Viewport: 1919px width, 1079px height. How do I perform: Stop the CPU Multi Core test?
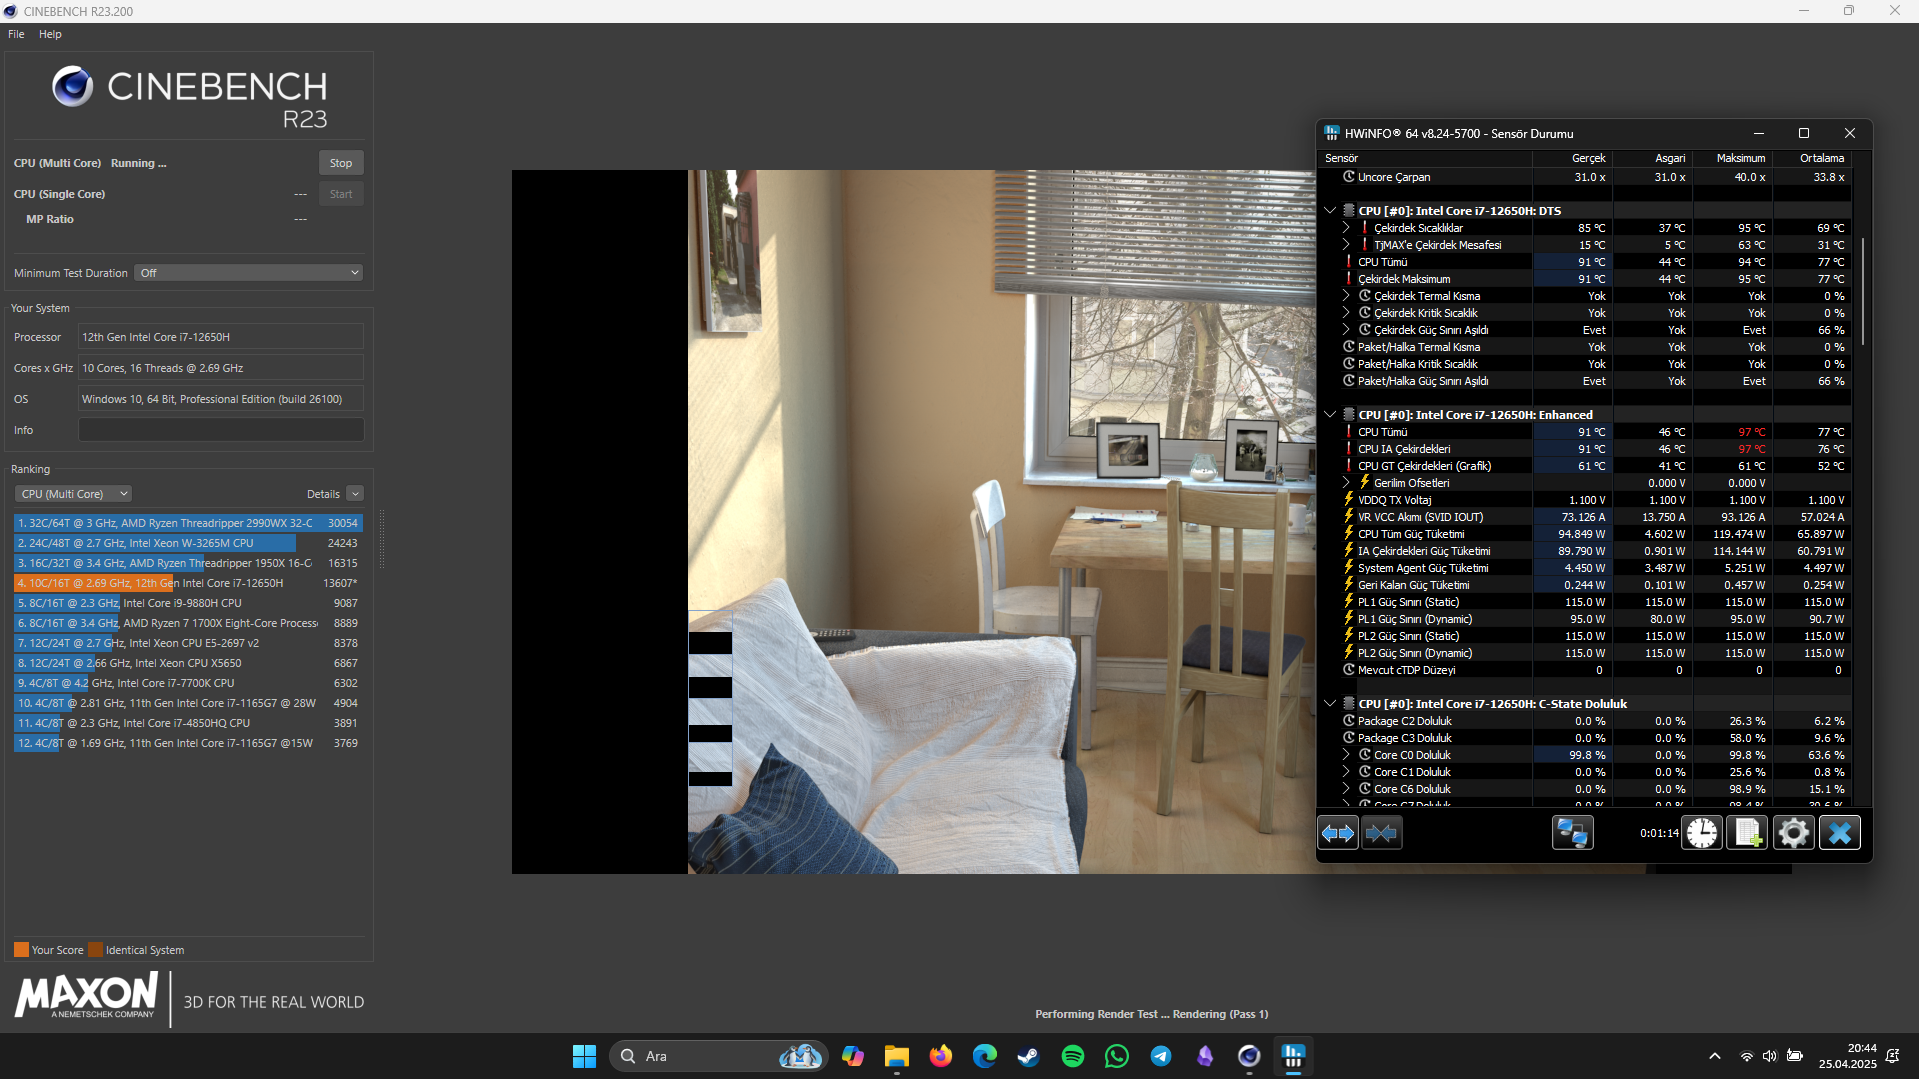tap(341, 163)
